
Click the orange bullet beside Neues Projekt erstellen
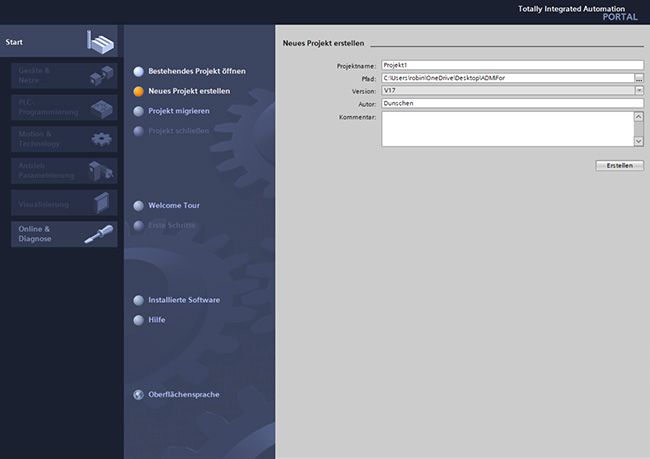139,91
